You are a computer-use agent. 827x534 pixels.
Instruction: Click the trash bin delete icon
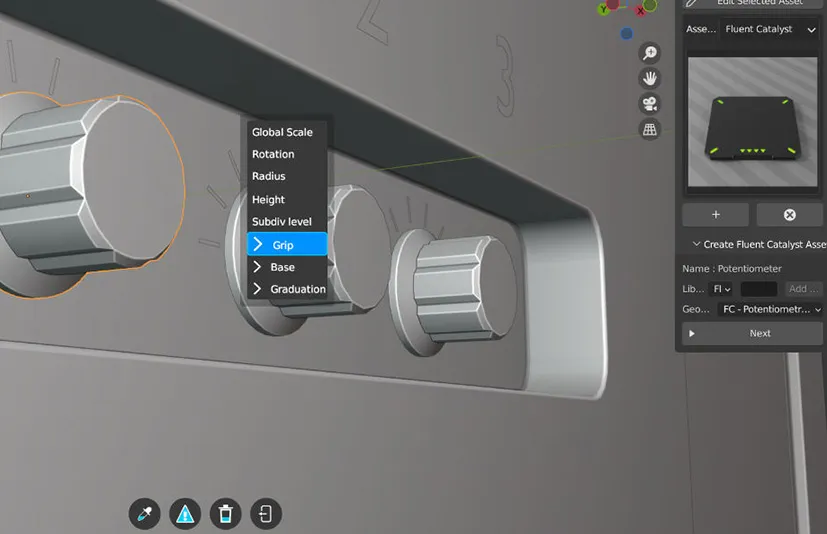226,514
